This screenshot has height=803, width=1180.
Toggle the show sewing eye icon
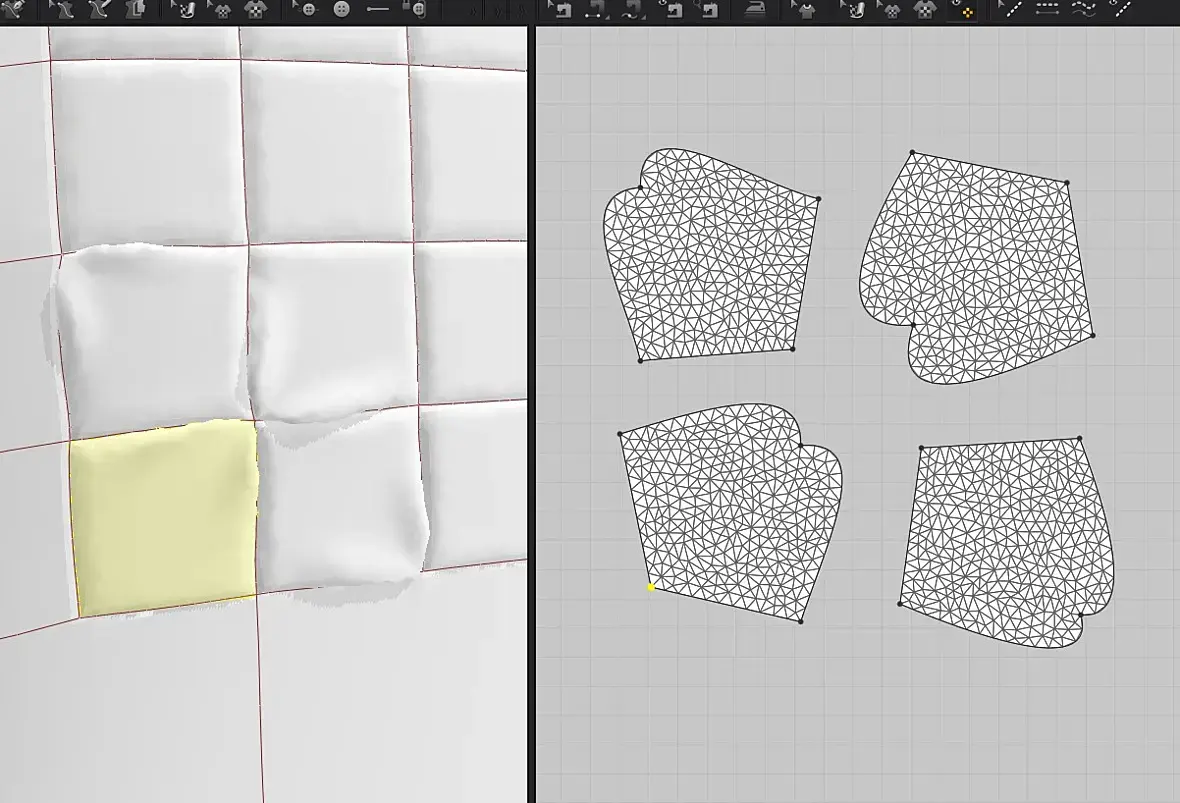pos(671,9)
